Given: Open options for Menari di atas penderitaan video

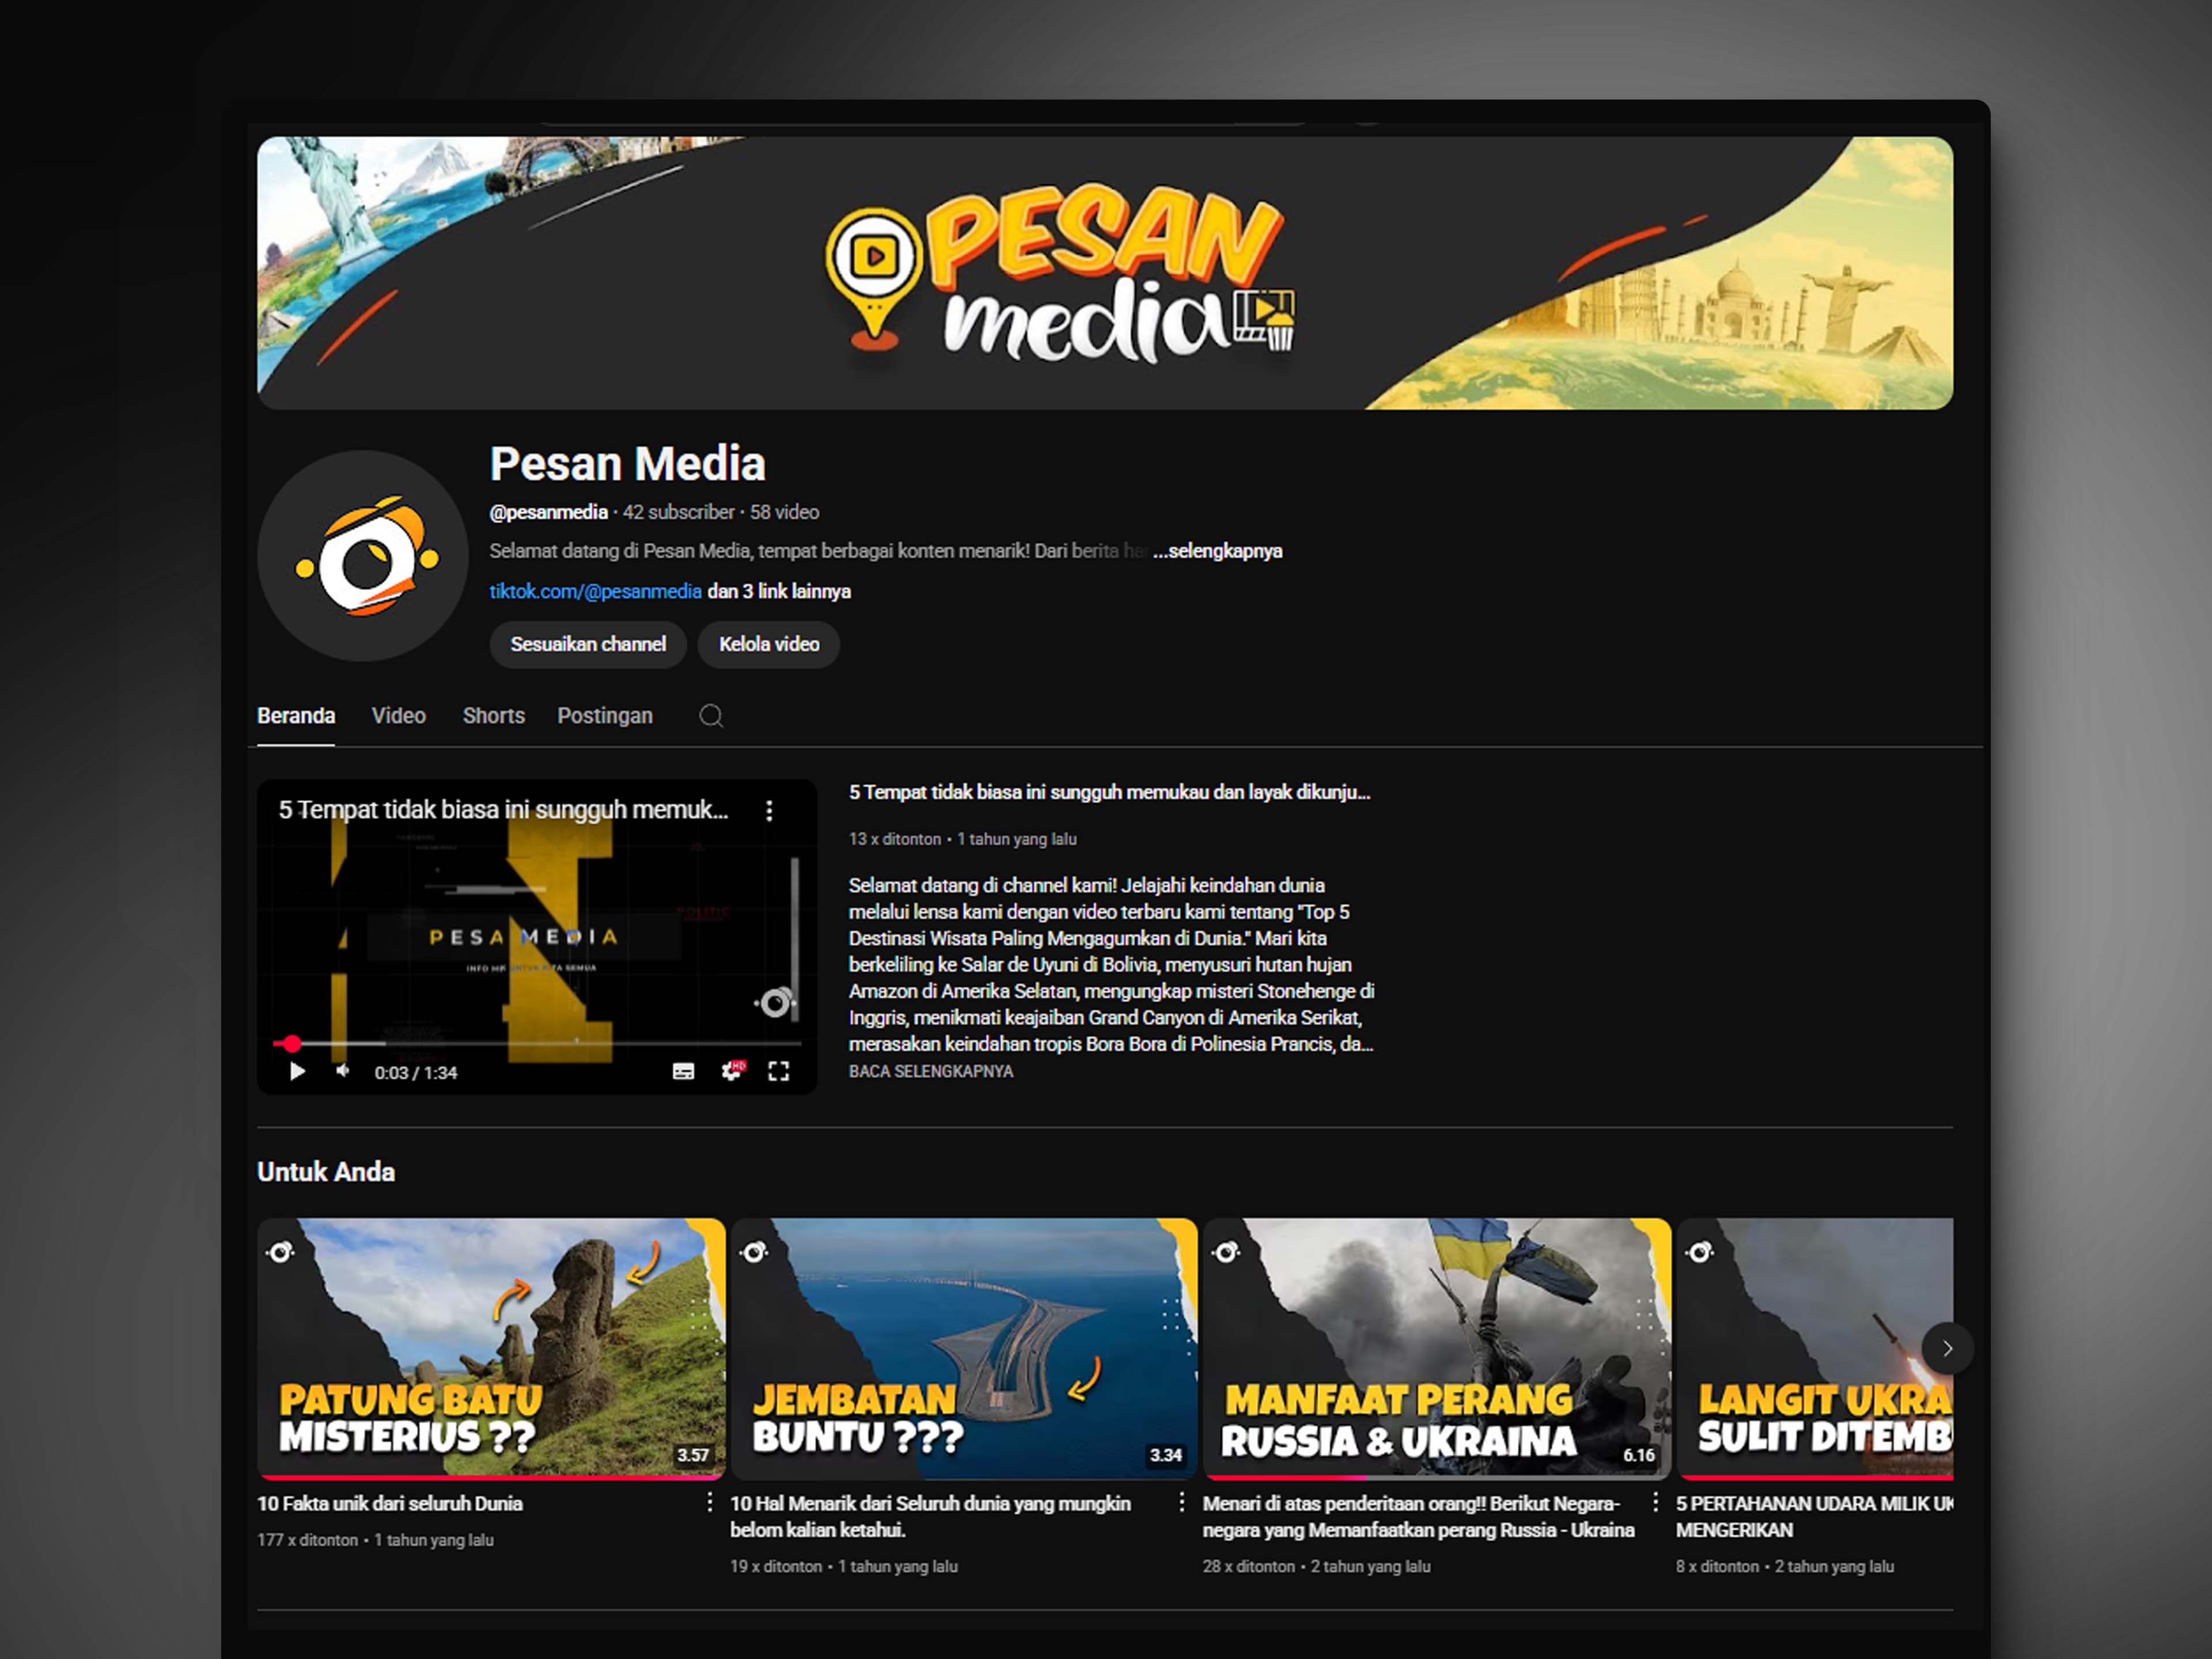Looking at the screenshot, I should (1655, 1503).
